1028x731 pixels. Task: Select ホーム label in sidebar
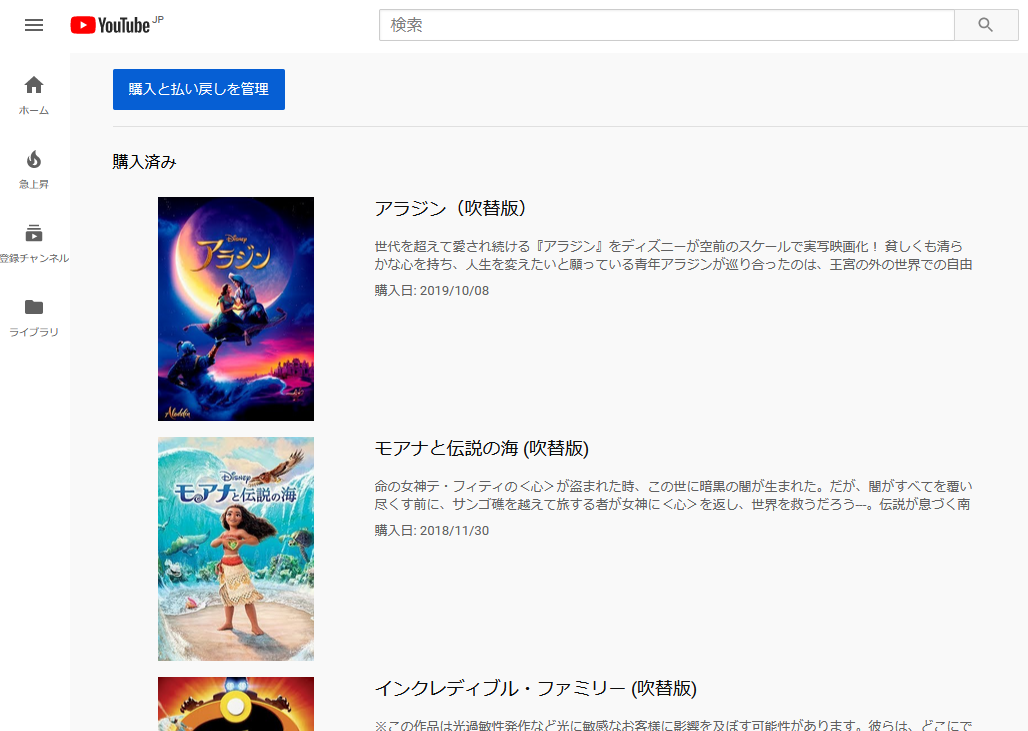coord(34,110)
